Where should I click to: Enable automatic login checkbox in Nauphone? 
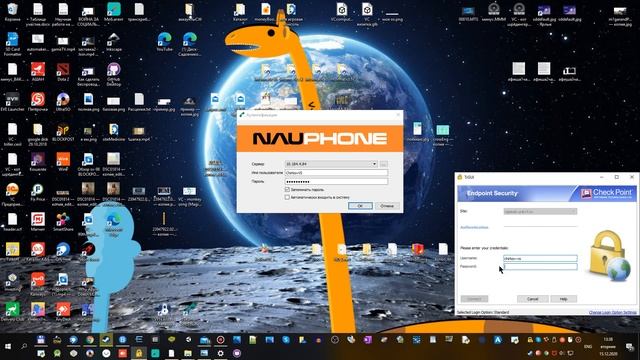[287, 197]
